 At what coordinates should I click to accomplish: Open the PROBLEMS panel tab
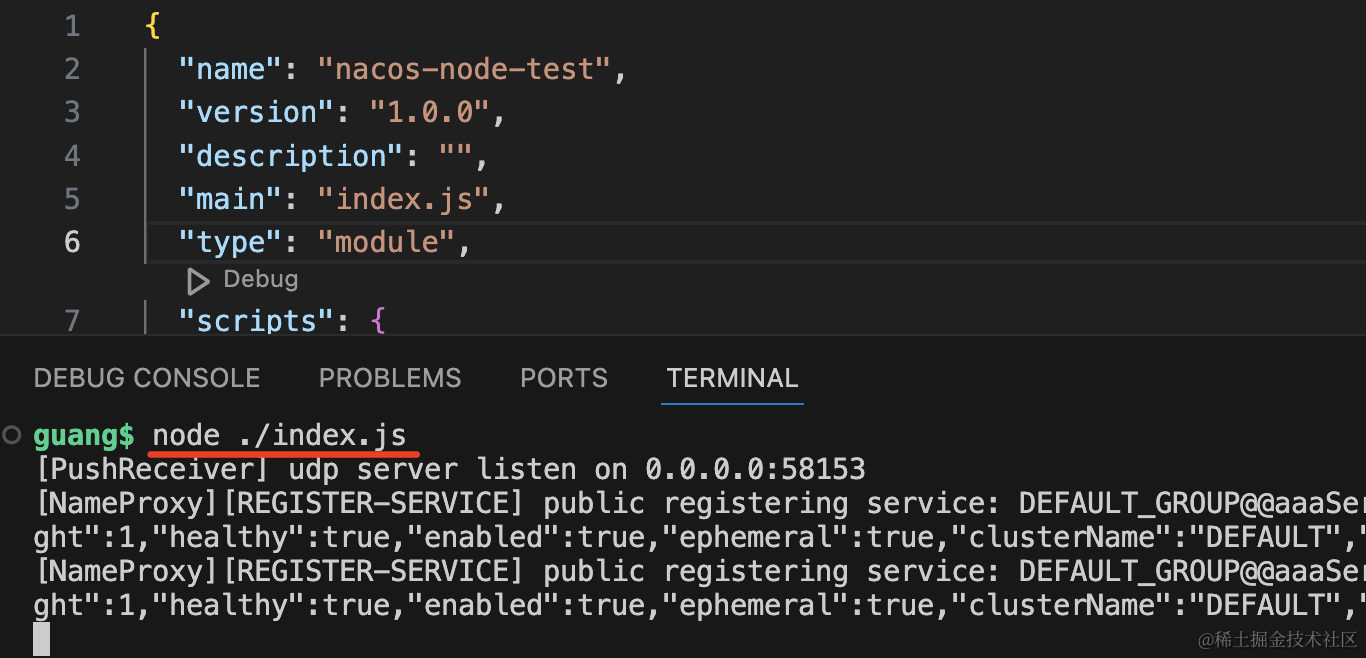(390, 378)
